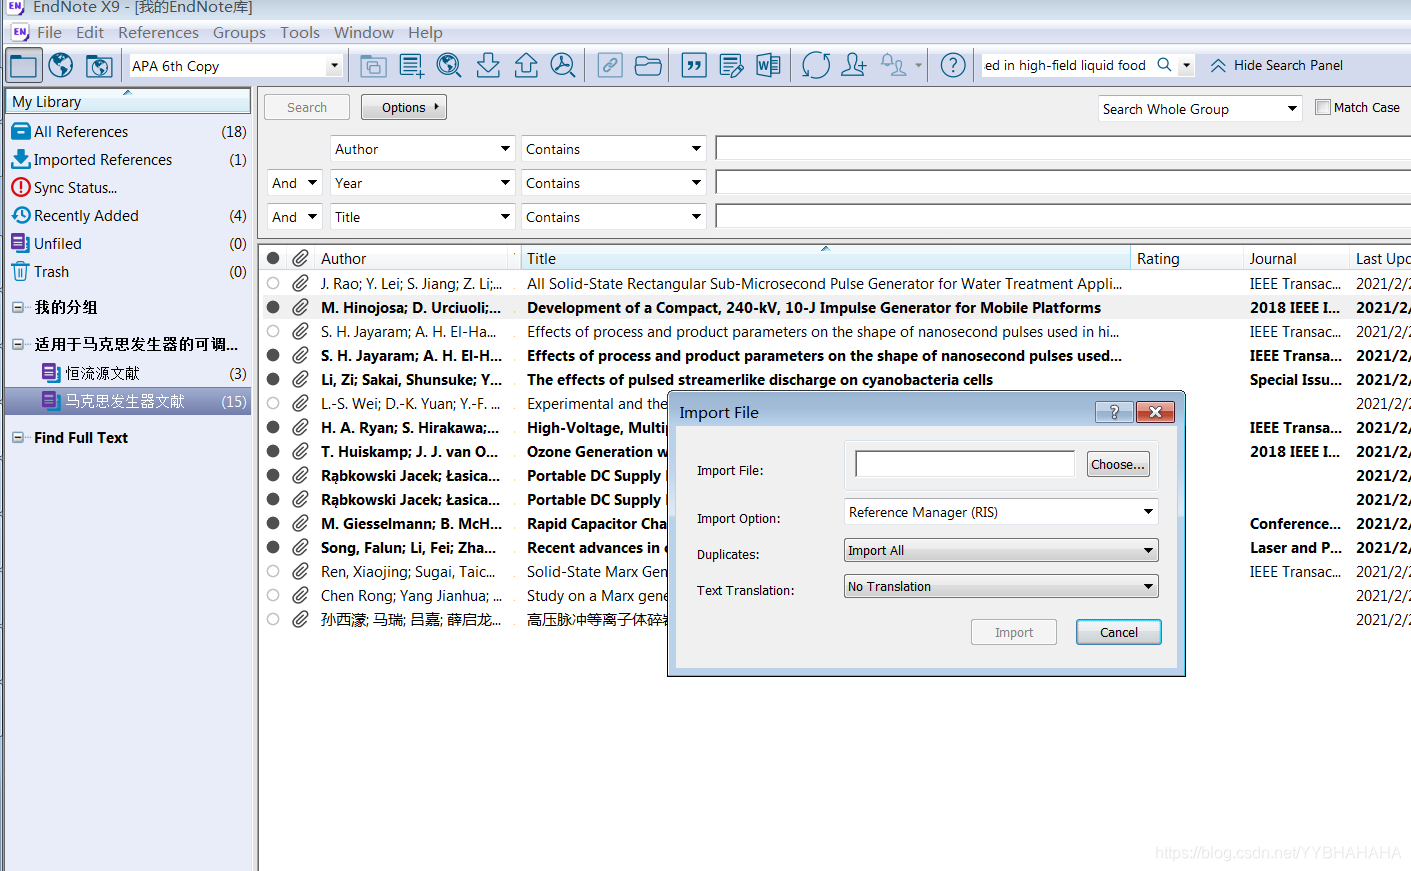Click the quick search magnifier icon
The image size is (1411, 871).
(x=1164, y=65)
